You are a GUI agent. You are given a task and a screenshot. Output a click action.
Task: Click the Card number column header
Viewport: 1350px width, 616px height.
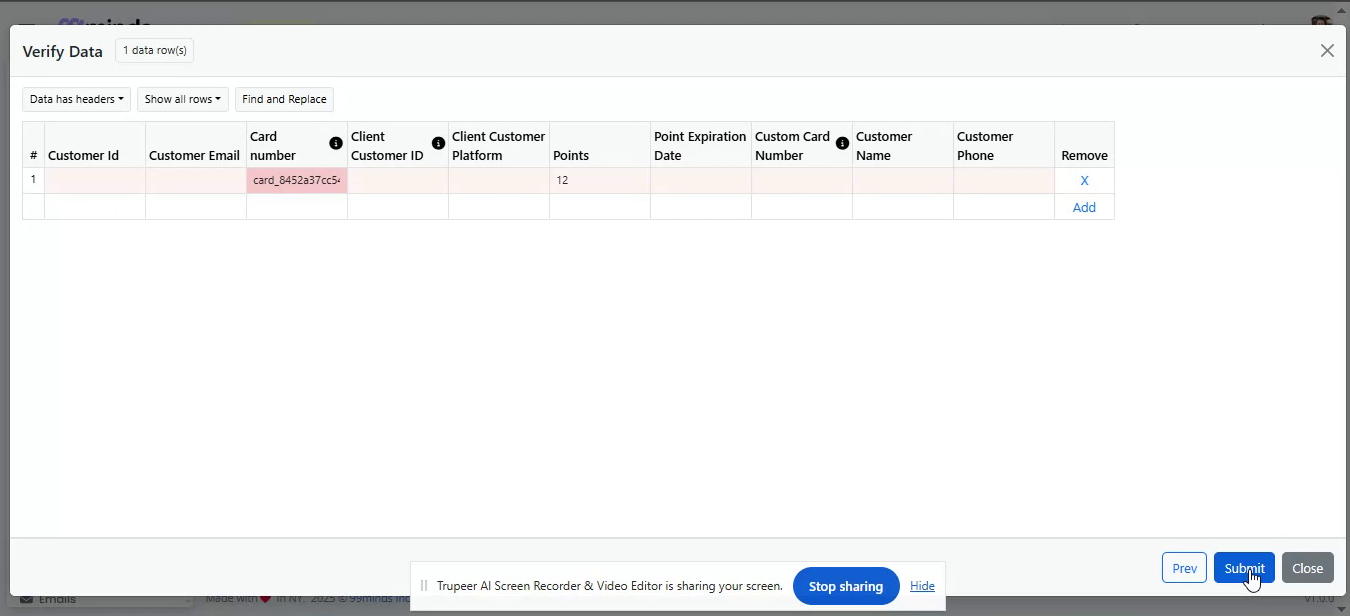[297, 145]
